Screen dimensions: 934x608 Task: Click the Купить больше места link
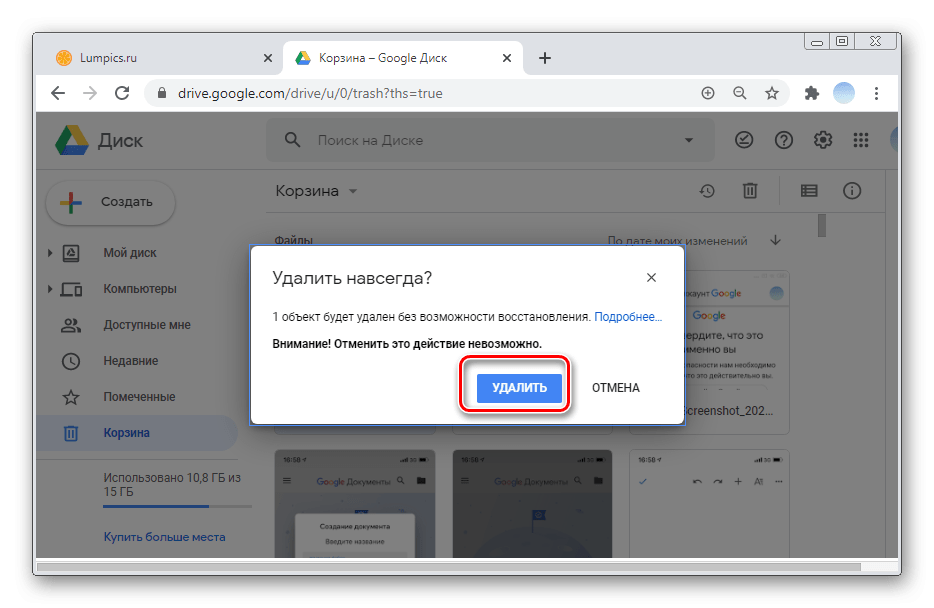pyautogui.click(x=164, y=537)
